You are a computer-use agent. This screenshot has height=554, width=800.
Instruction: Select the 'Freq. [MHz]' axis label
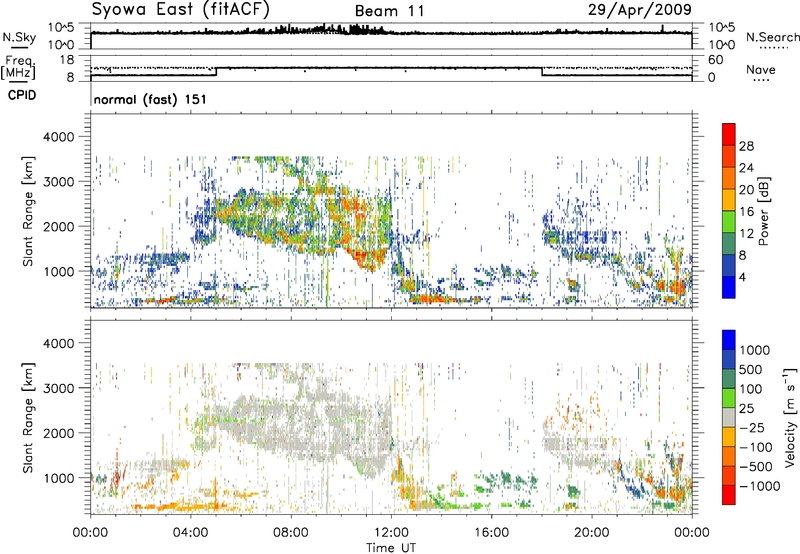(x=19, y=67)
